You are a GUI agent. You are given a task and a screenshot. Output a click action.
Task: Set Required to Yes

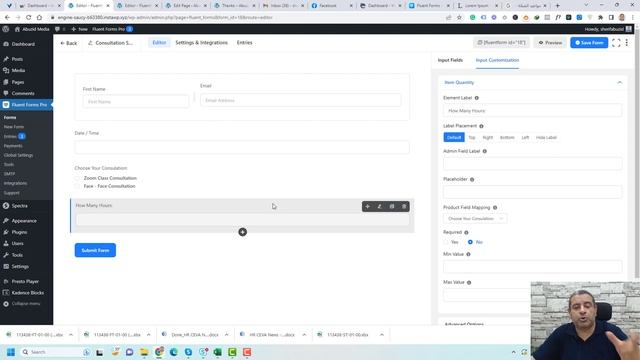pos(446,242)
